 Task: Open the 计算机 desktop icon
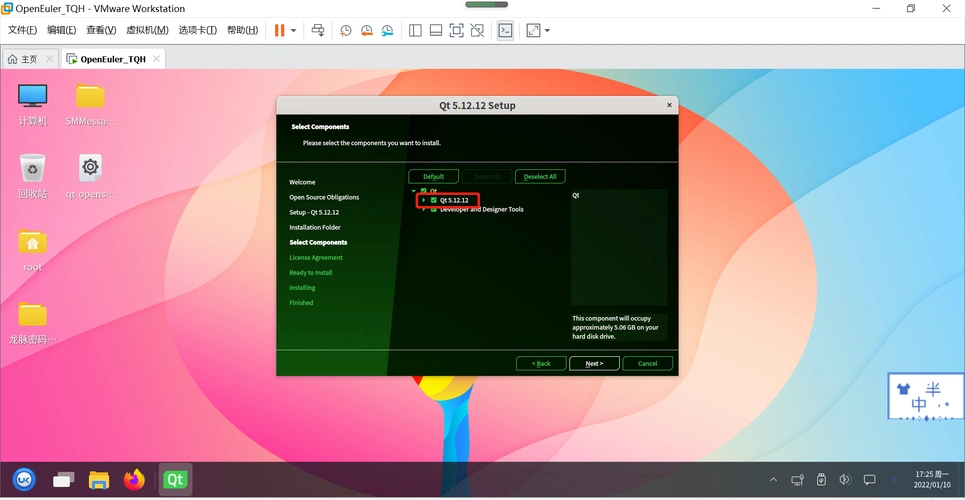click(33, 105)
